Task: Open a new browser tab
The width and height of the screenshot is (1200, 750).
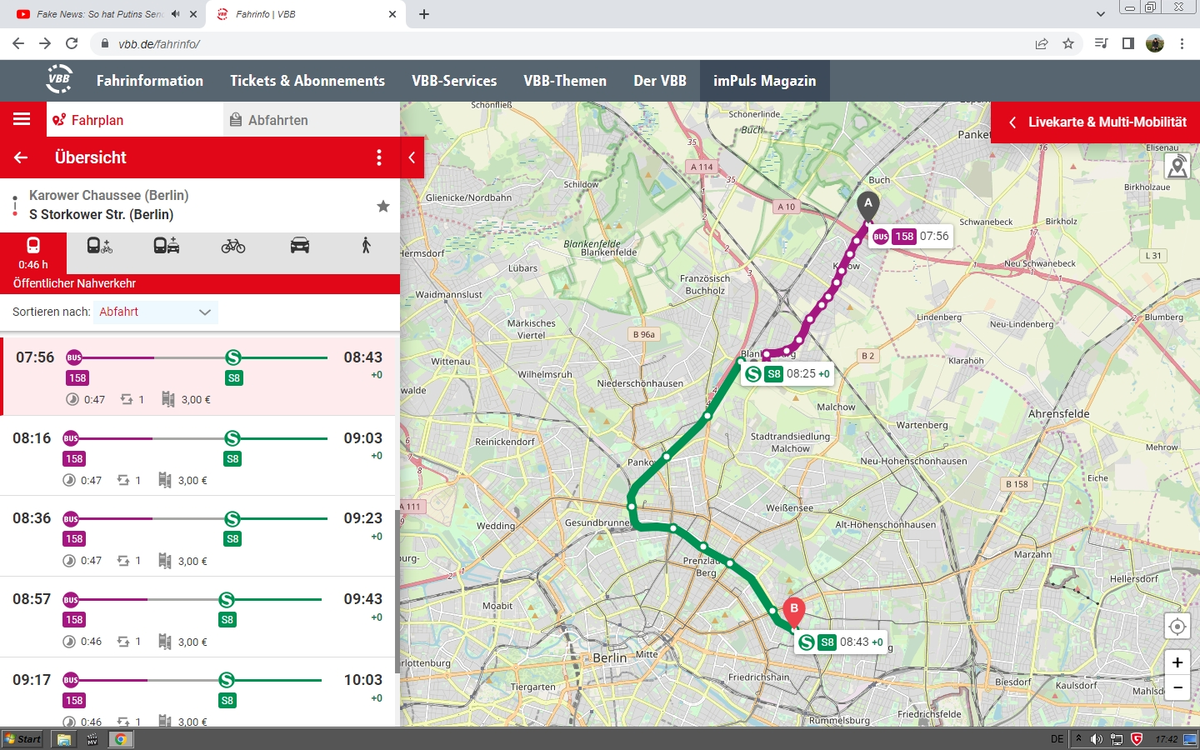Action: [424, 14]
